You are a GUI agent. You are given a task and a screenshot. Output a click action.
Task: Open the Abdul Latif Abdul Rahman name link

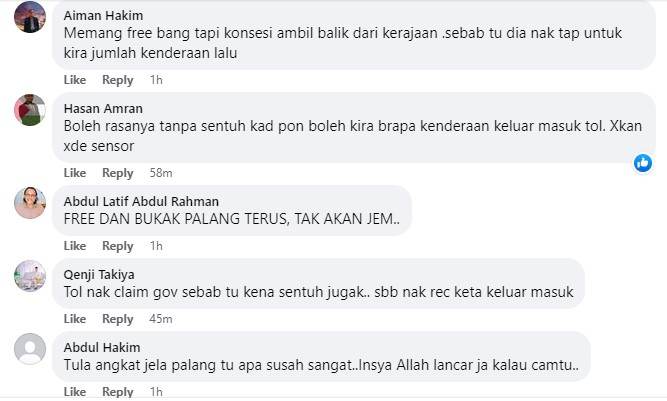tap(141, 202)
